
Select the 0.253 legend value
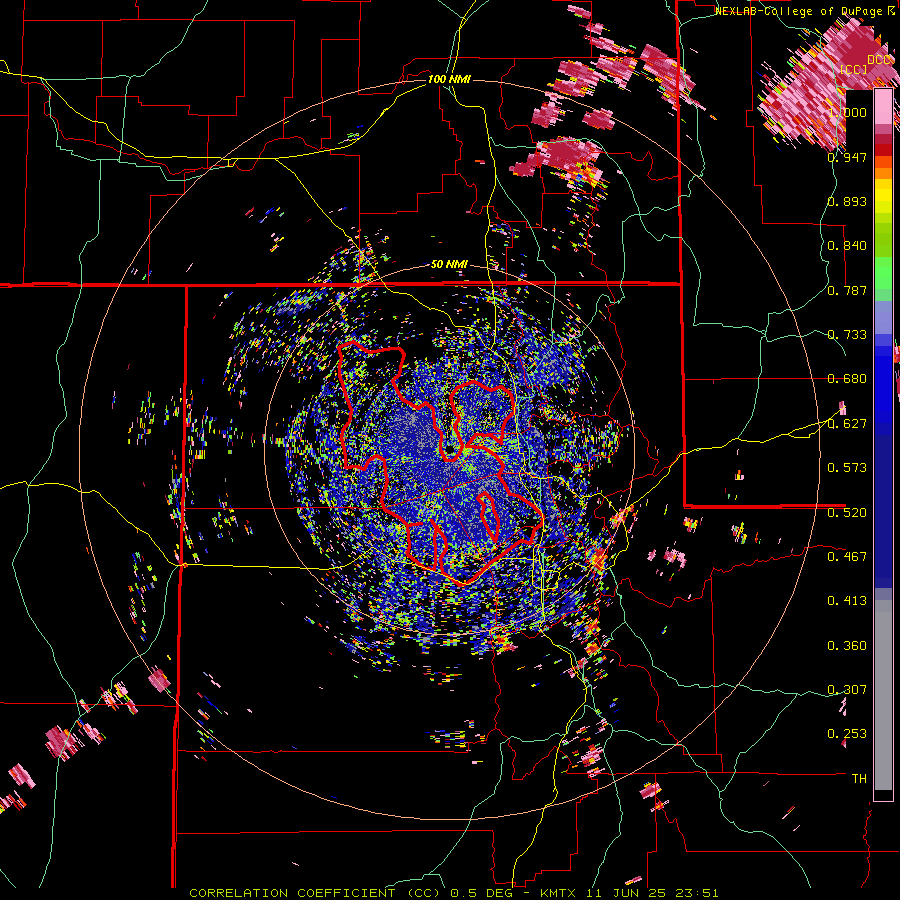tap(847, 734)
